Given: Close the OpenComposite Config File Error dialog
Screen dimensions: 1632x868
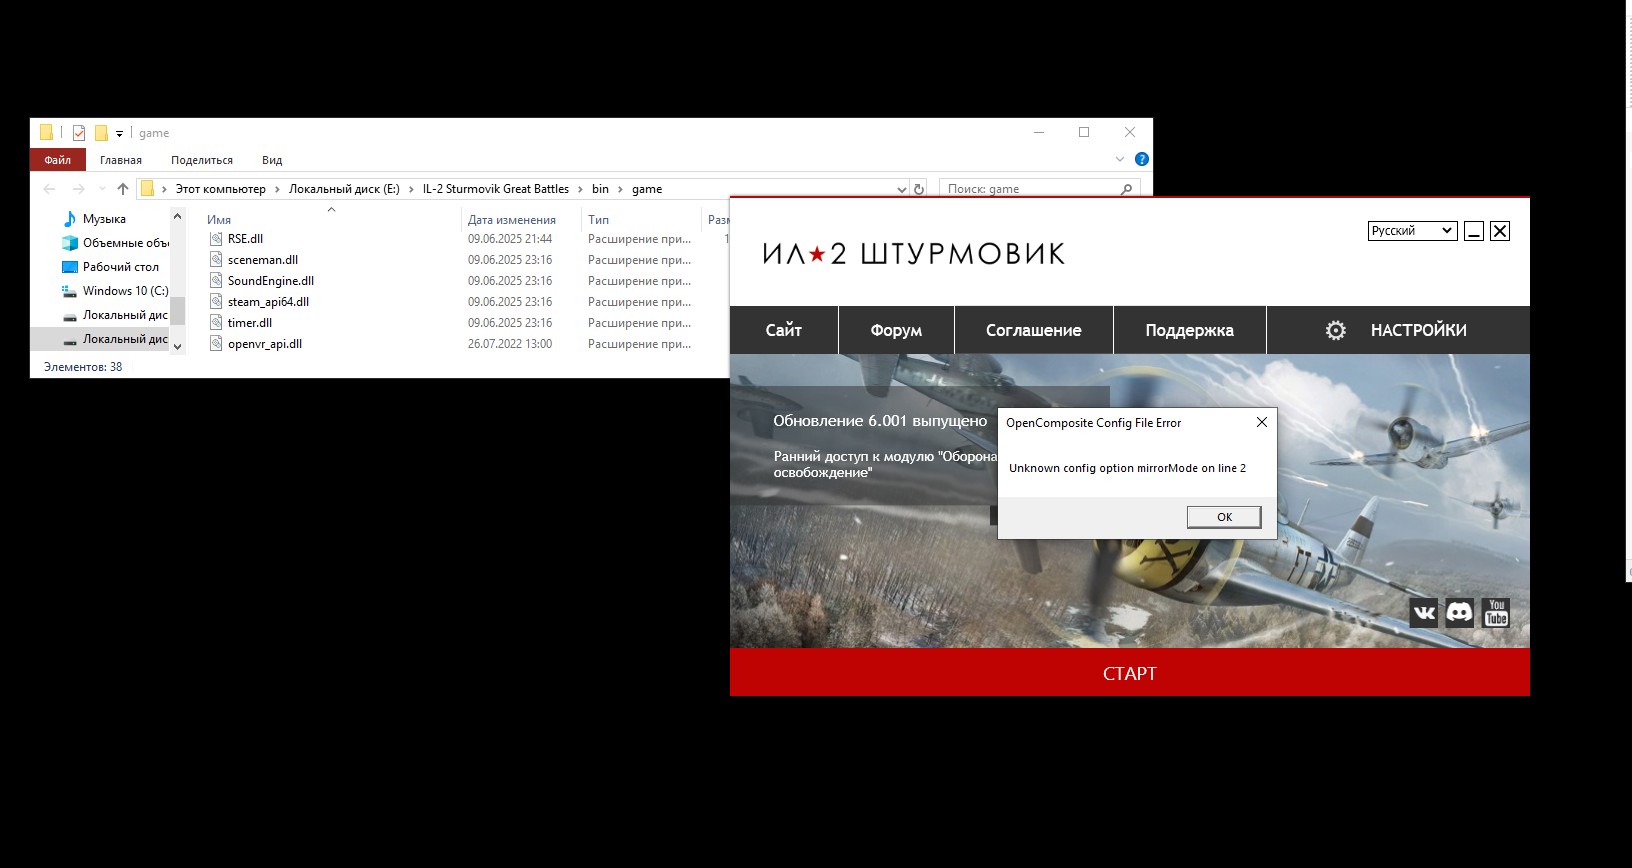Looking at the screenshot, I should point(1262,422).
